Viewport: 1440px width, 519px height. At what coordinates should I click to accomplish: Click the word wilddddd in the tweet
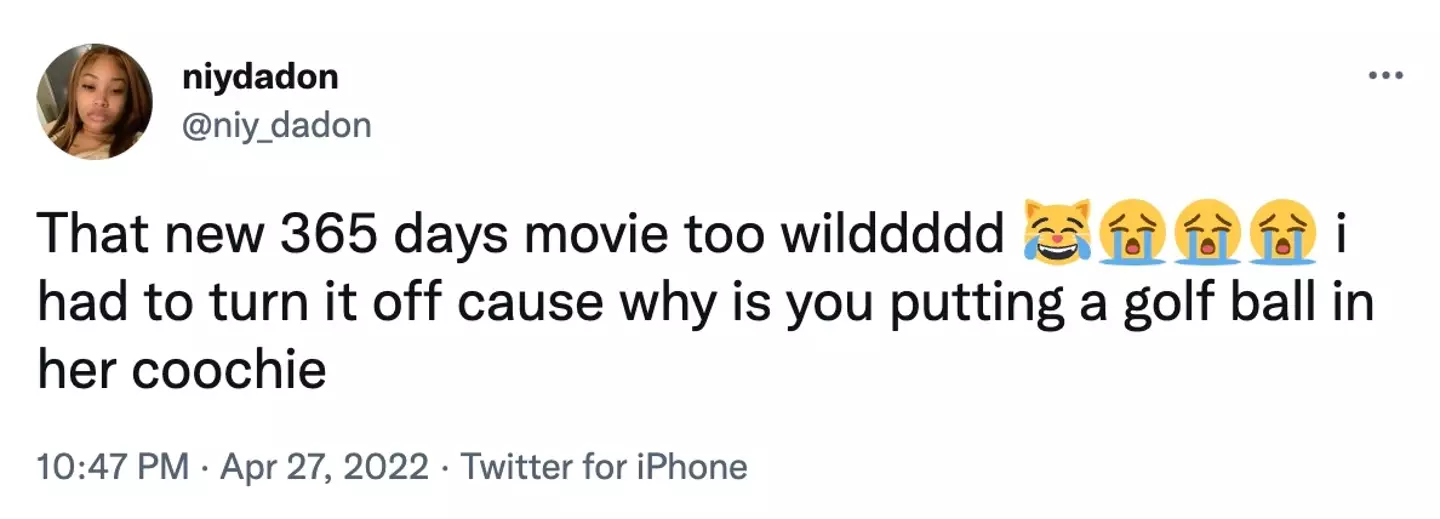pyautogui.click(x=895, y=233)
